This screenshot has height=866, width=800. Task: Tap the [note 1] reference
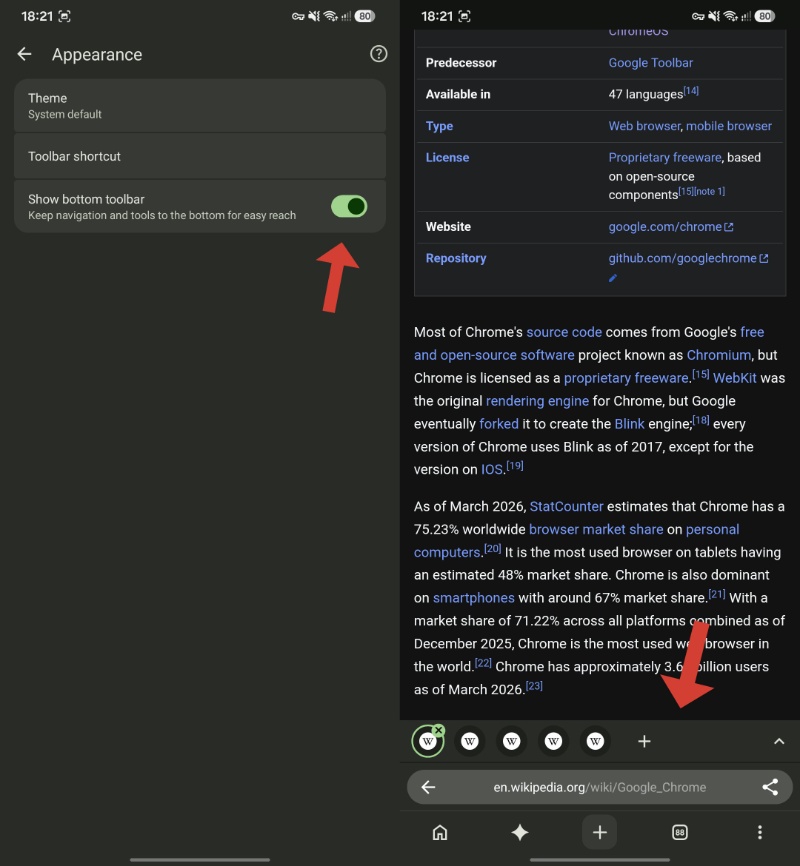(709, 191)
